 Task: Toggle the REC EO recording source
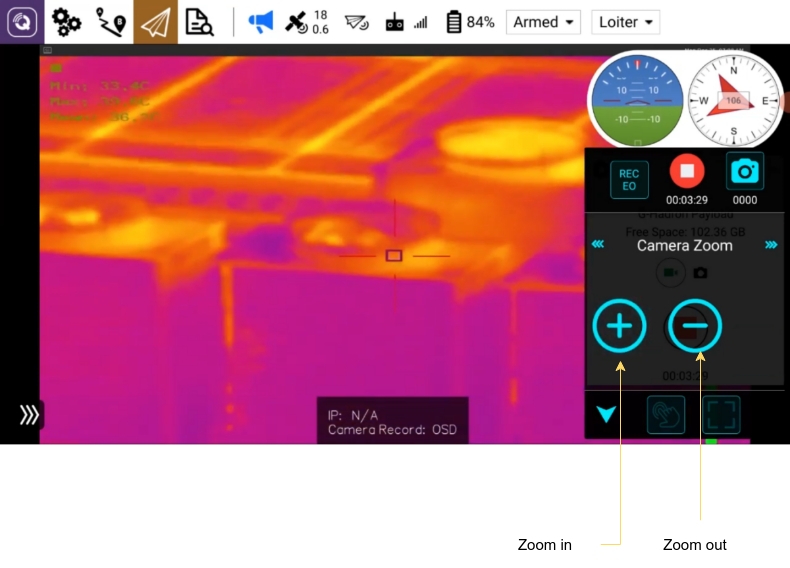pos(629,180)
